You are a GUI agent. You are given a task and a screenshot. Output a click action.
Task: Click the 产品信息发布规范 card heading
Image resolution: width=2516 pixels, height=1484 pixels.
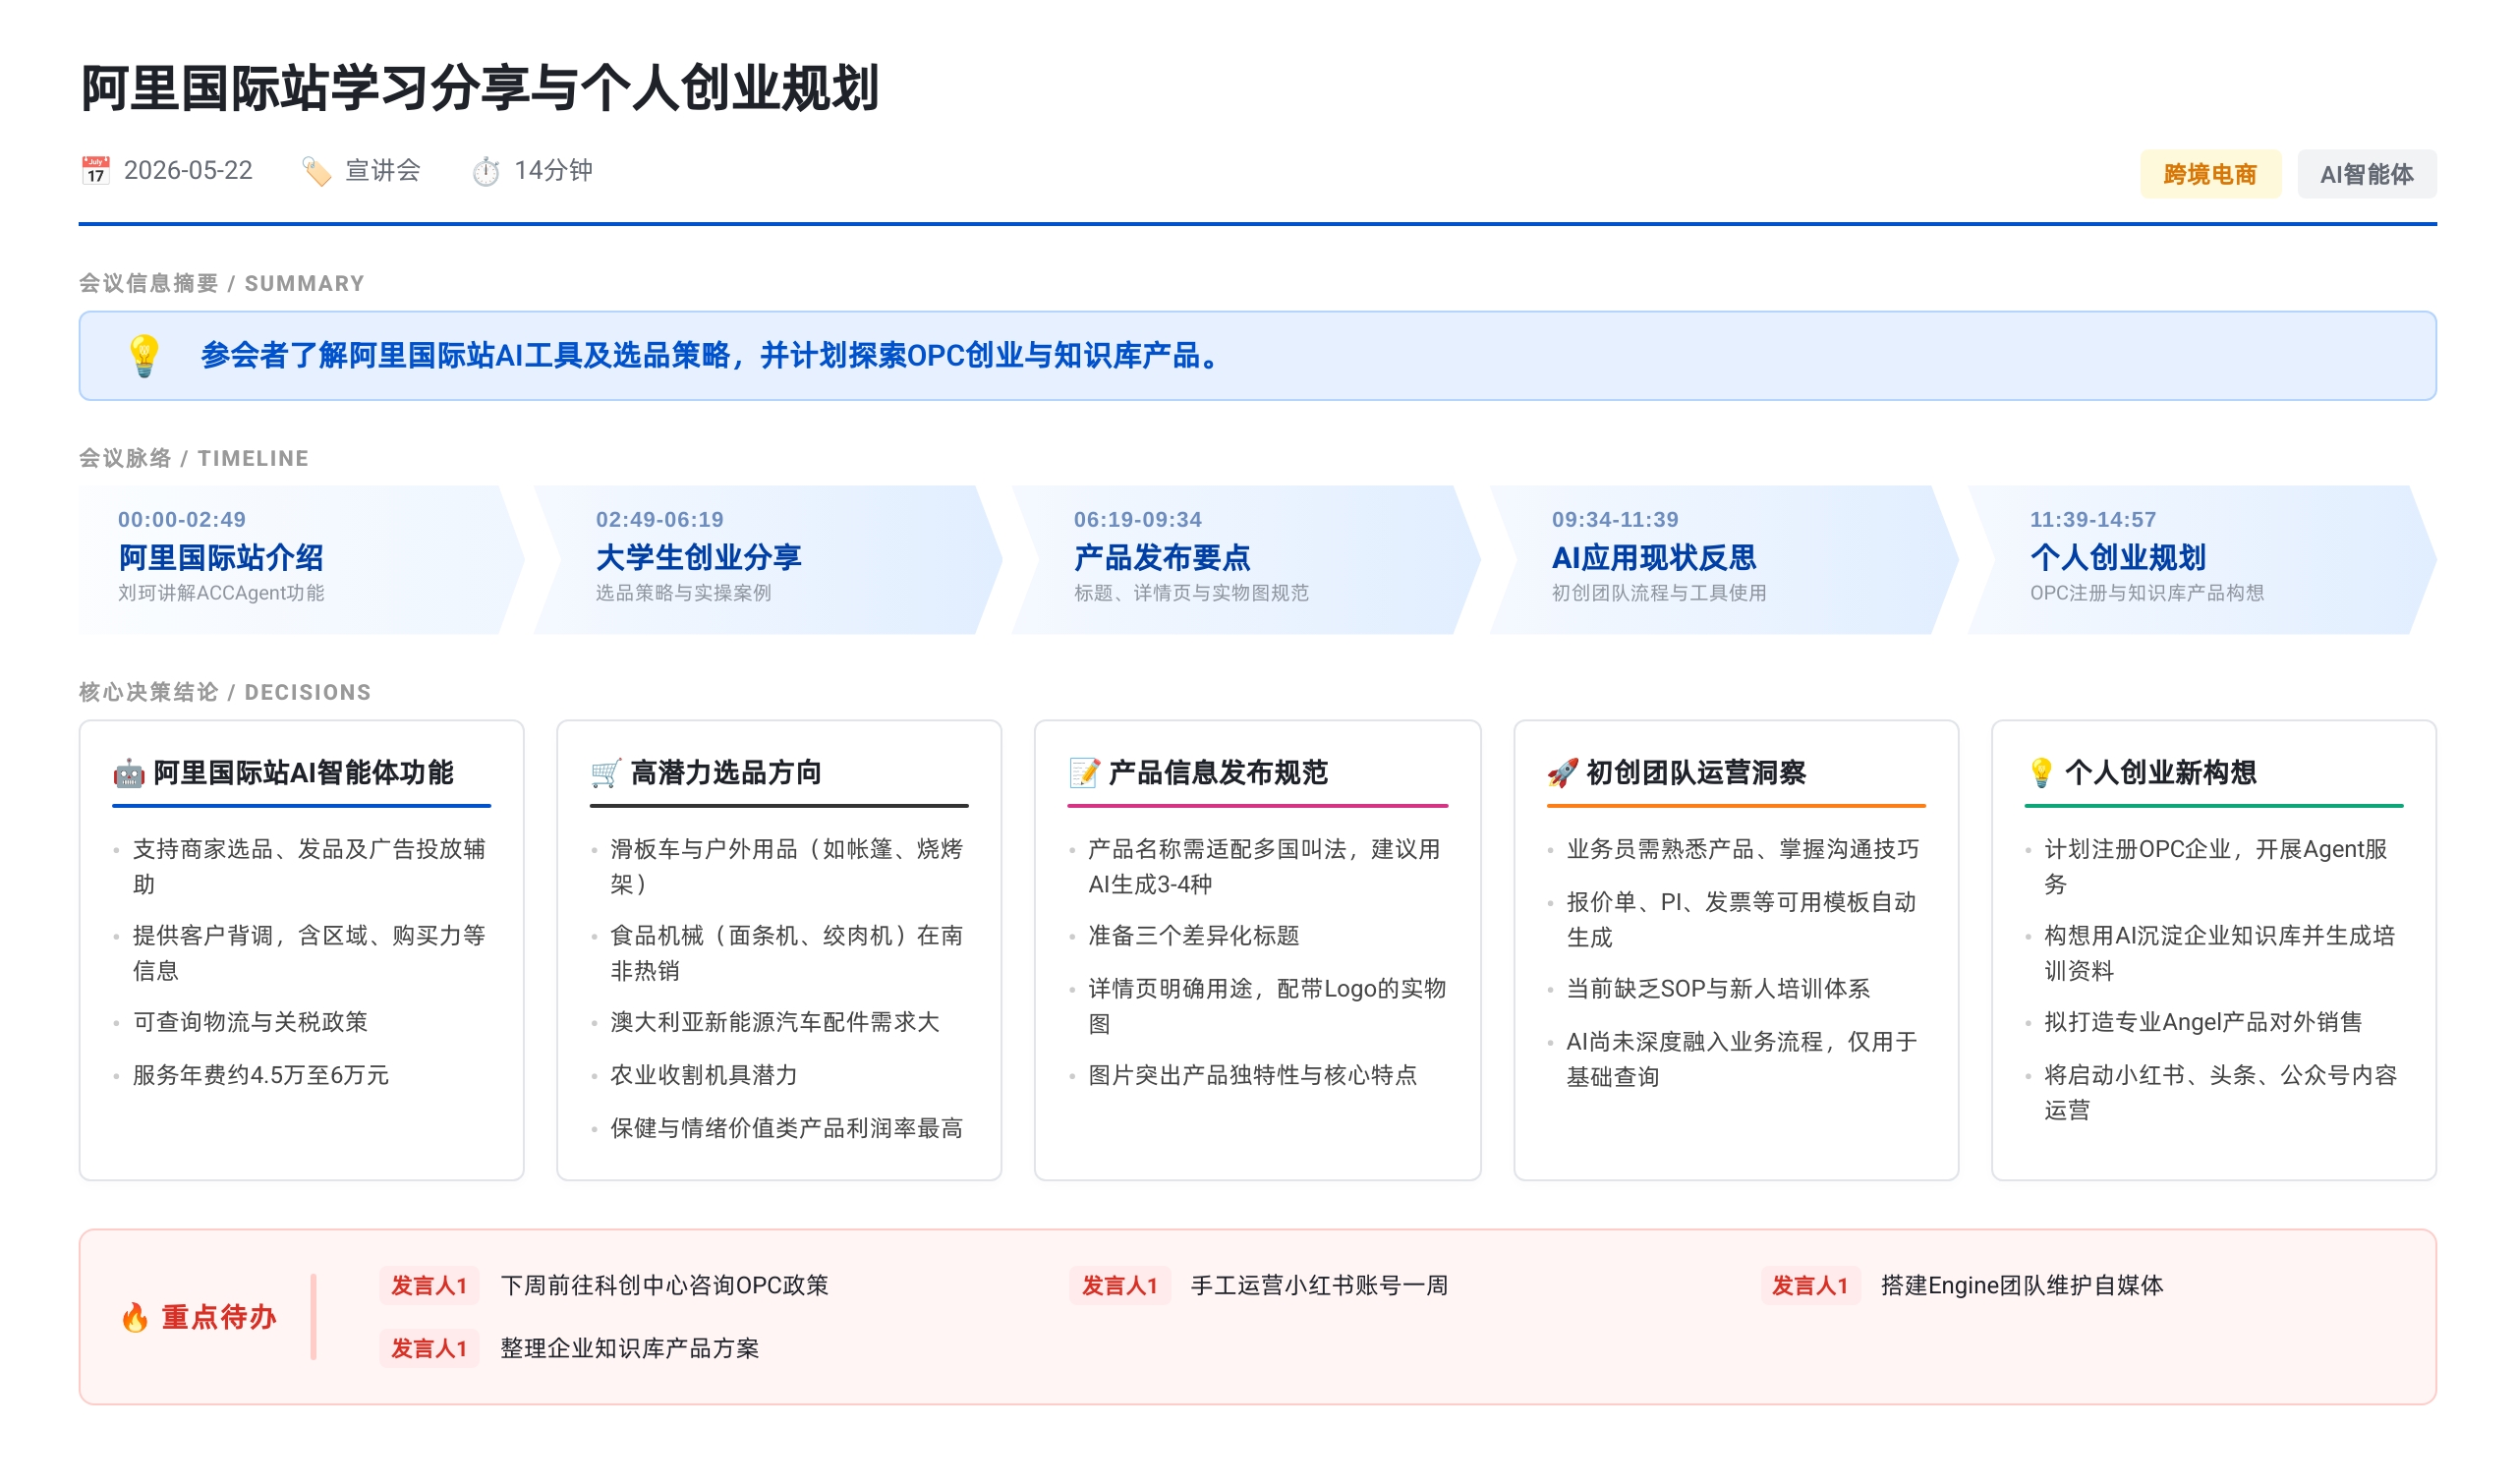point(1218,773)
